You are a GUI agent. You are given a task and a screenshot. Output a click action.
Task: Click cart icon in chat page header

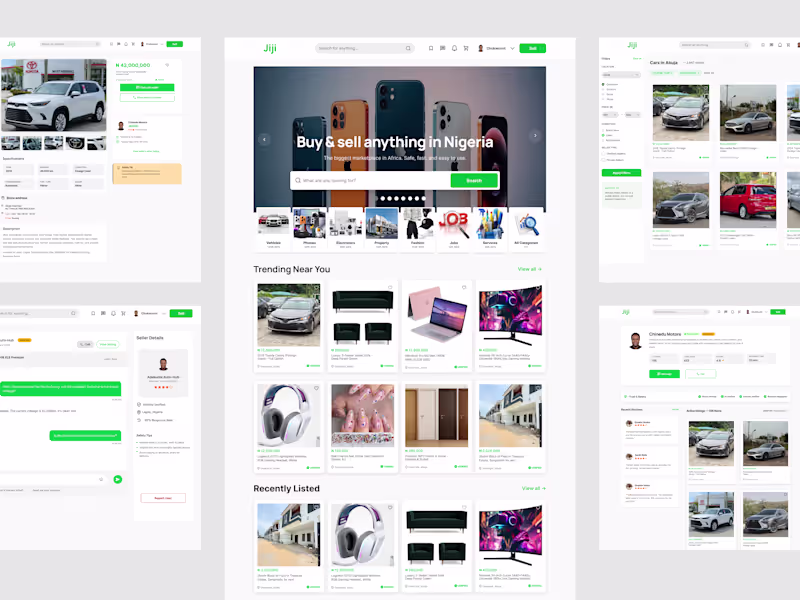click(x=123, y=313)
